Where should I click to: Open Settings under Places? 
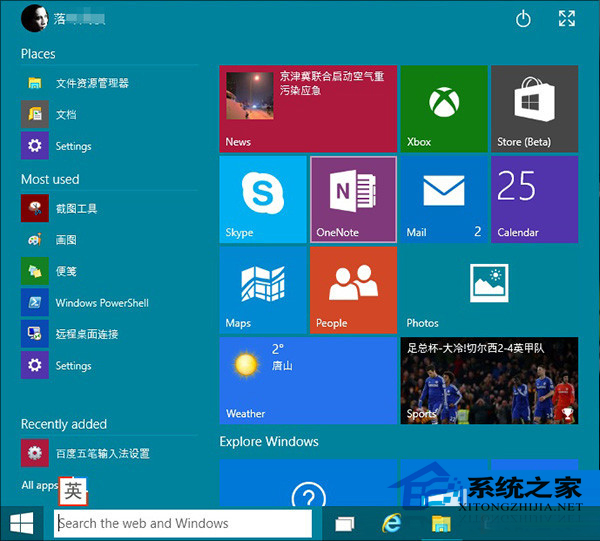pos(109,146)
